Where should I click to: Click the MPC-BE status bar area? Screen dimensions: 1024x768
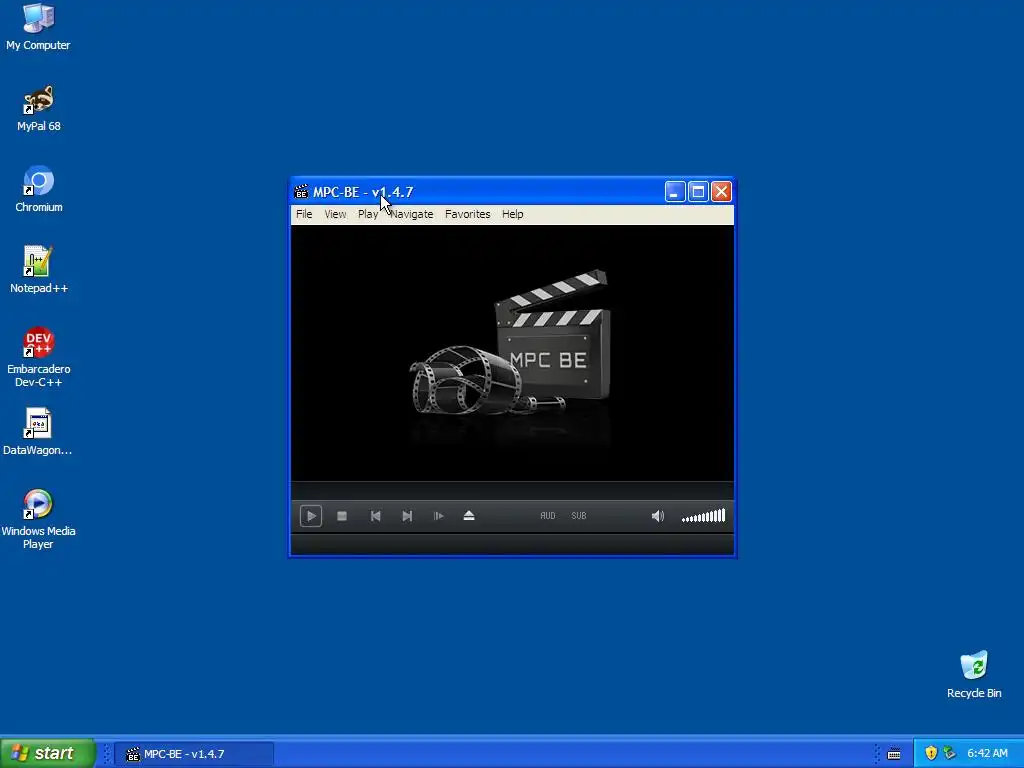512,545
